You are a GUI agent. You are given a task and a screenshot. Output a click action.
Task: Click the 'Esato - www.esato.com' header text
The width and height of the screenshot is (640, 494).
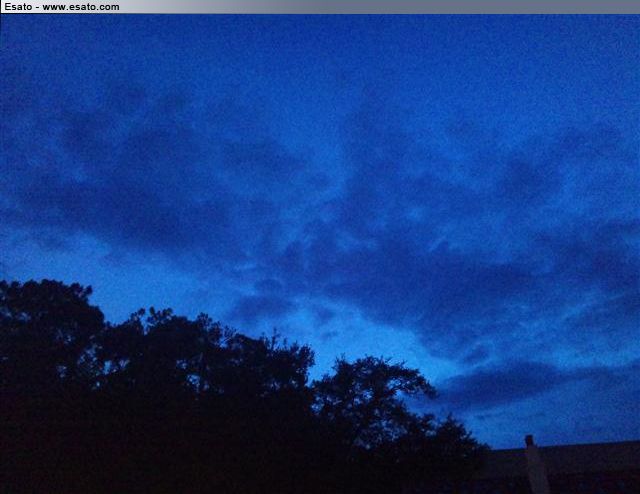[62, 7]
